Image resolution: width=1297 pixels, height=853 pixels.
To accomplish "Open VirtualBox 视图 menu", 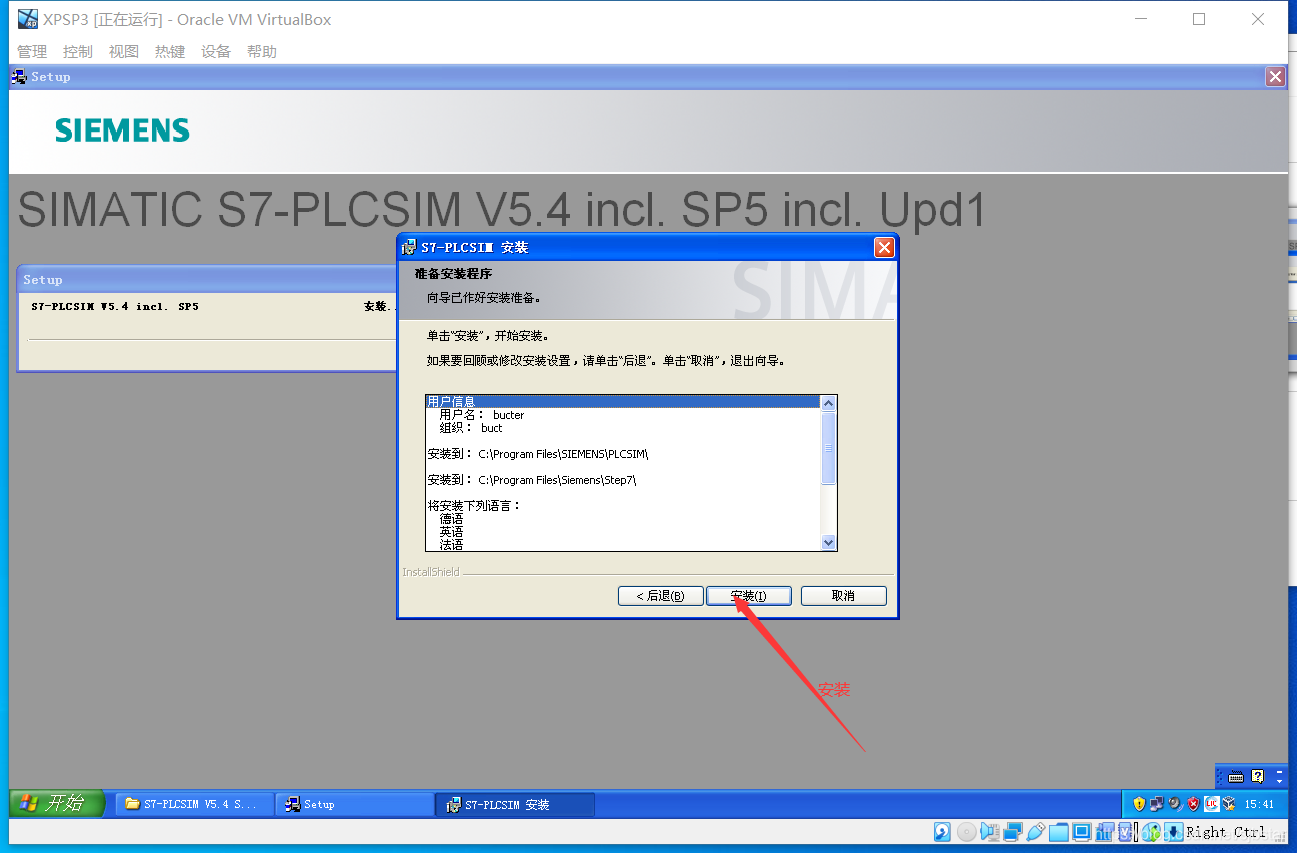I will click(124, 52).
